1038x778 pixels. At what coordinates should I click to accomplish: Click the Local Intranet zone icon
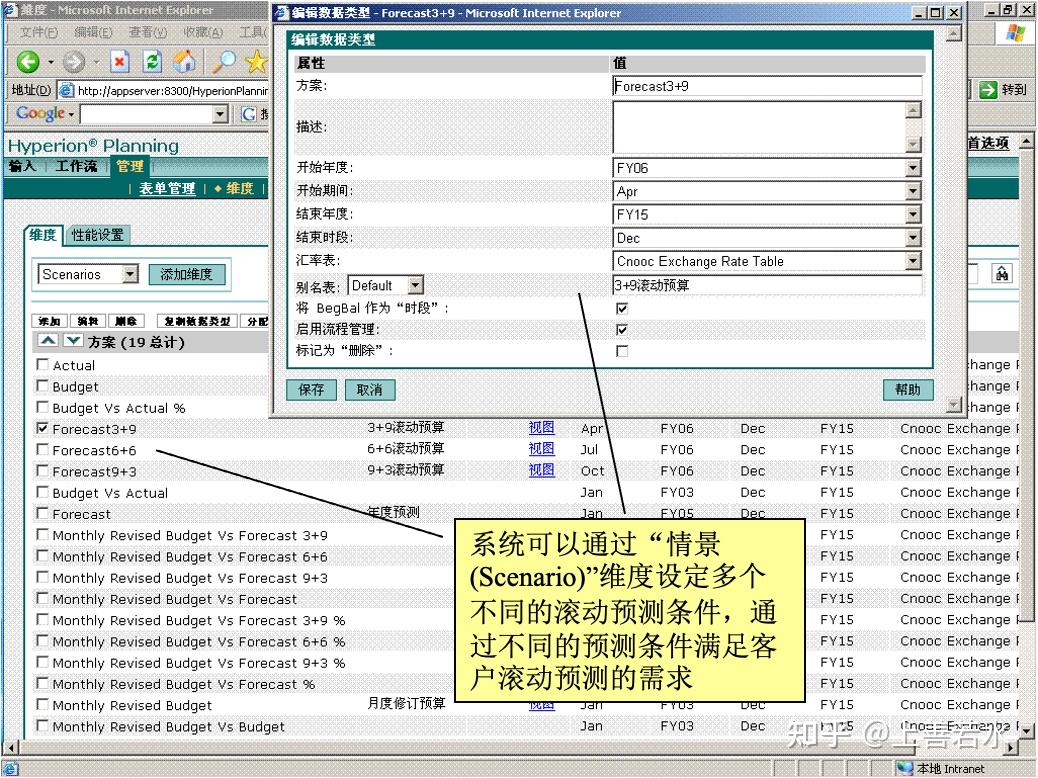tap(905, 768)
